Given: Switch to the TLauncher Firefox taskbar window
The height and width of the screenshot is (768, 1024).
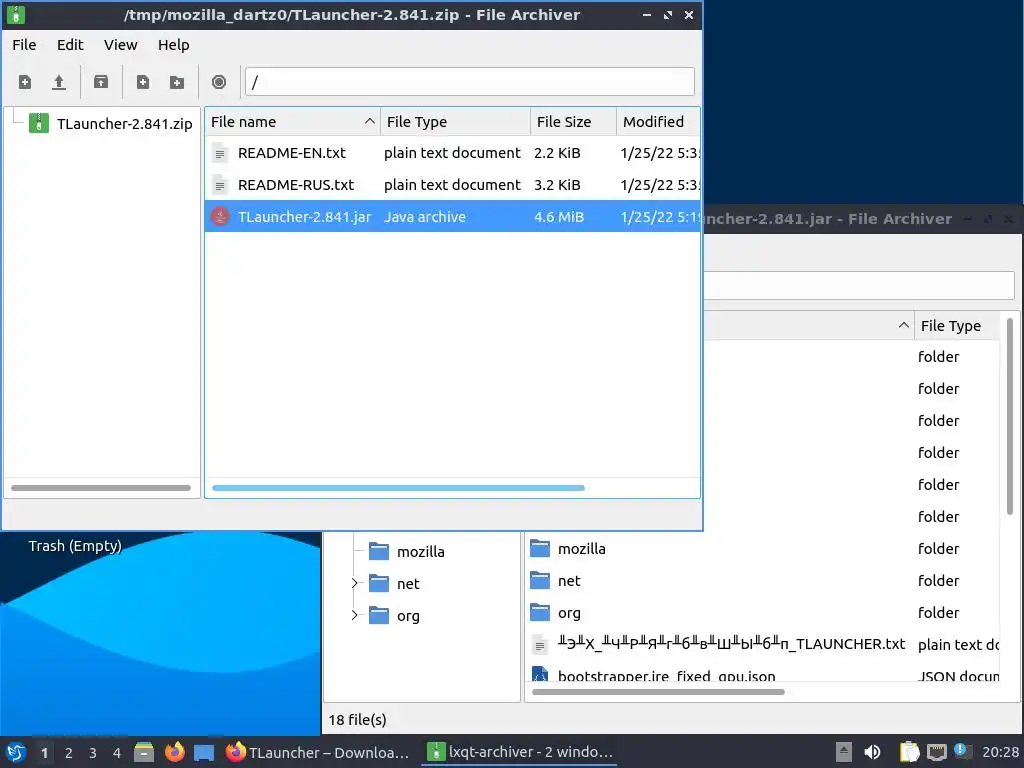Looking at the screenshot, I should tap(319, 752).
